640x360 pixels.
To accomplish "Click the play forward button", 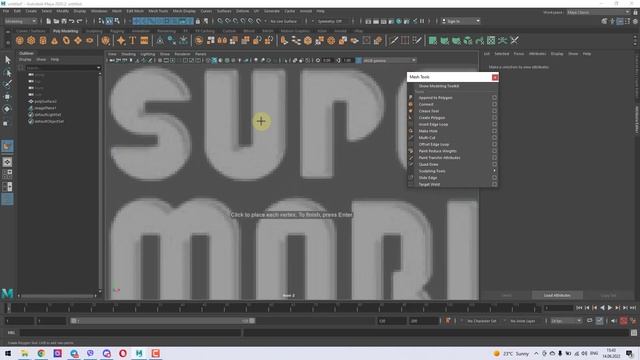I will 610,308.
